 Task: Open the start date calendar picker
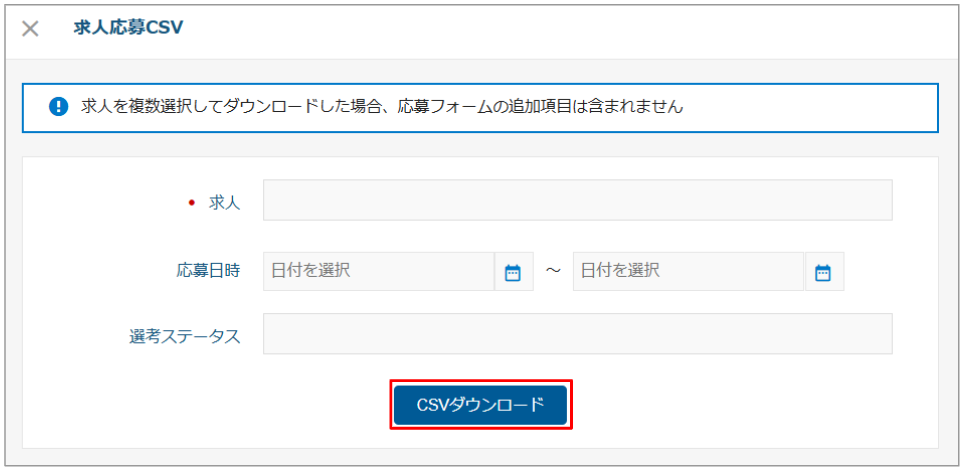[513, 272]
